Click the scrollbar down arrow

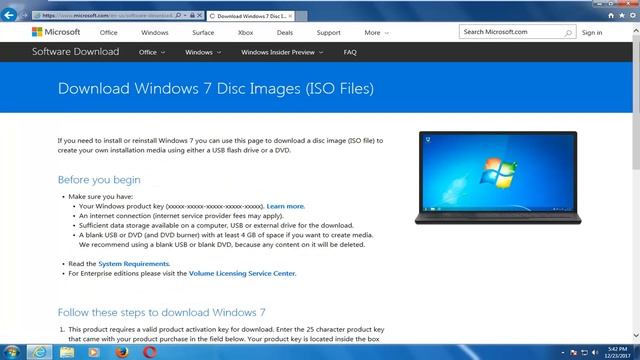click(x=636, y=336)
